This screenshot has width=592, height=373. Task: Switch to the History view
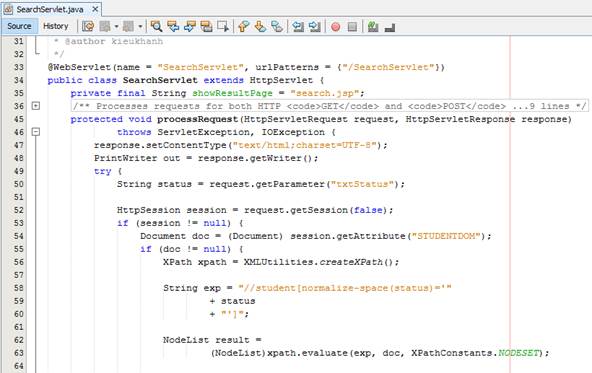(x=56, y=26)
